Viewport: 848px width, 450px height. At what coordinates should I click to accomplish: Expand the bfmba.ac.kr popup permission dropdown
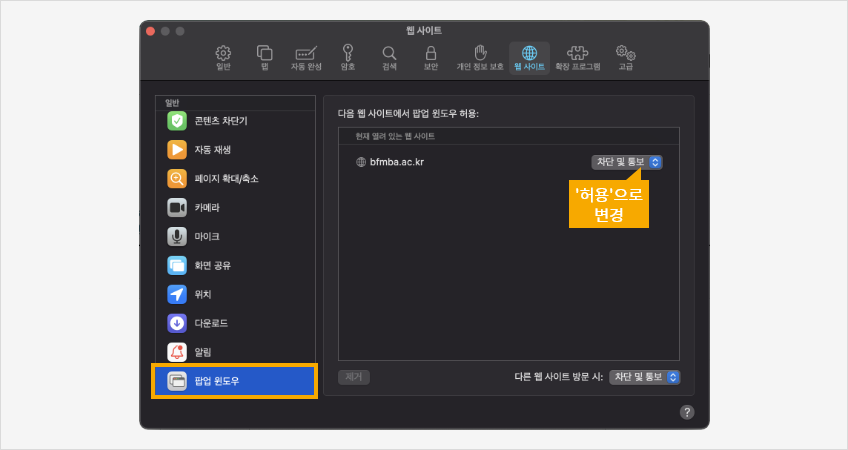(x=627, y=162)
